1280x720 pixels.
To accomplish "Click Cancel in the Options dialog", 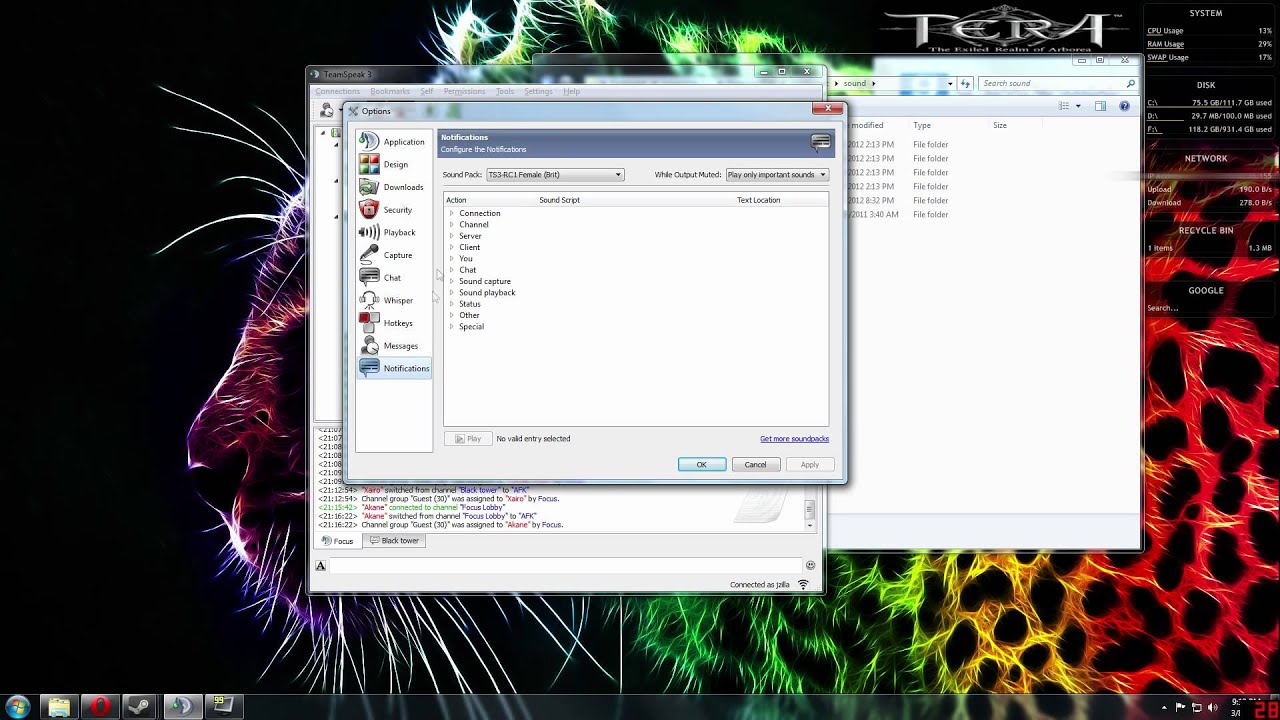I will (x=755, y=464).
